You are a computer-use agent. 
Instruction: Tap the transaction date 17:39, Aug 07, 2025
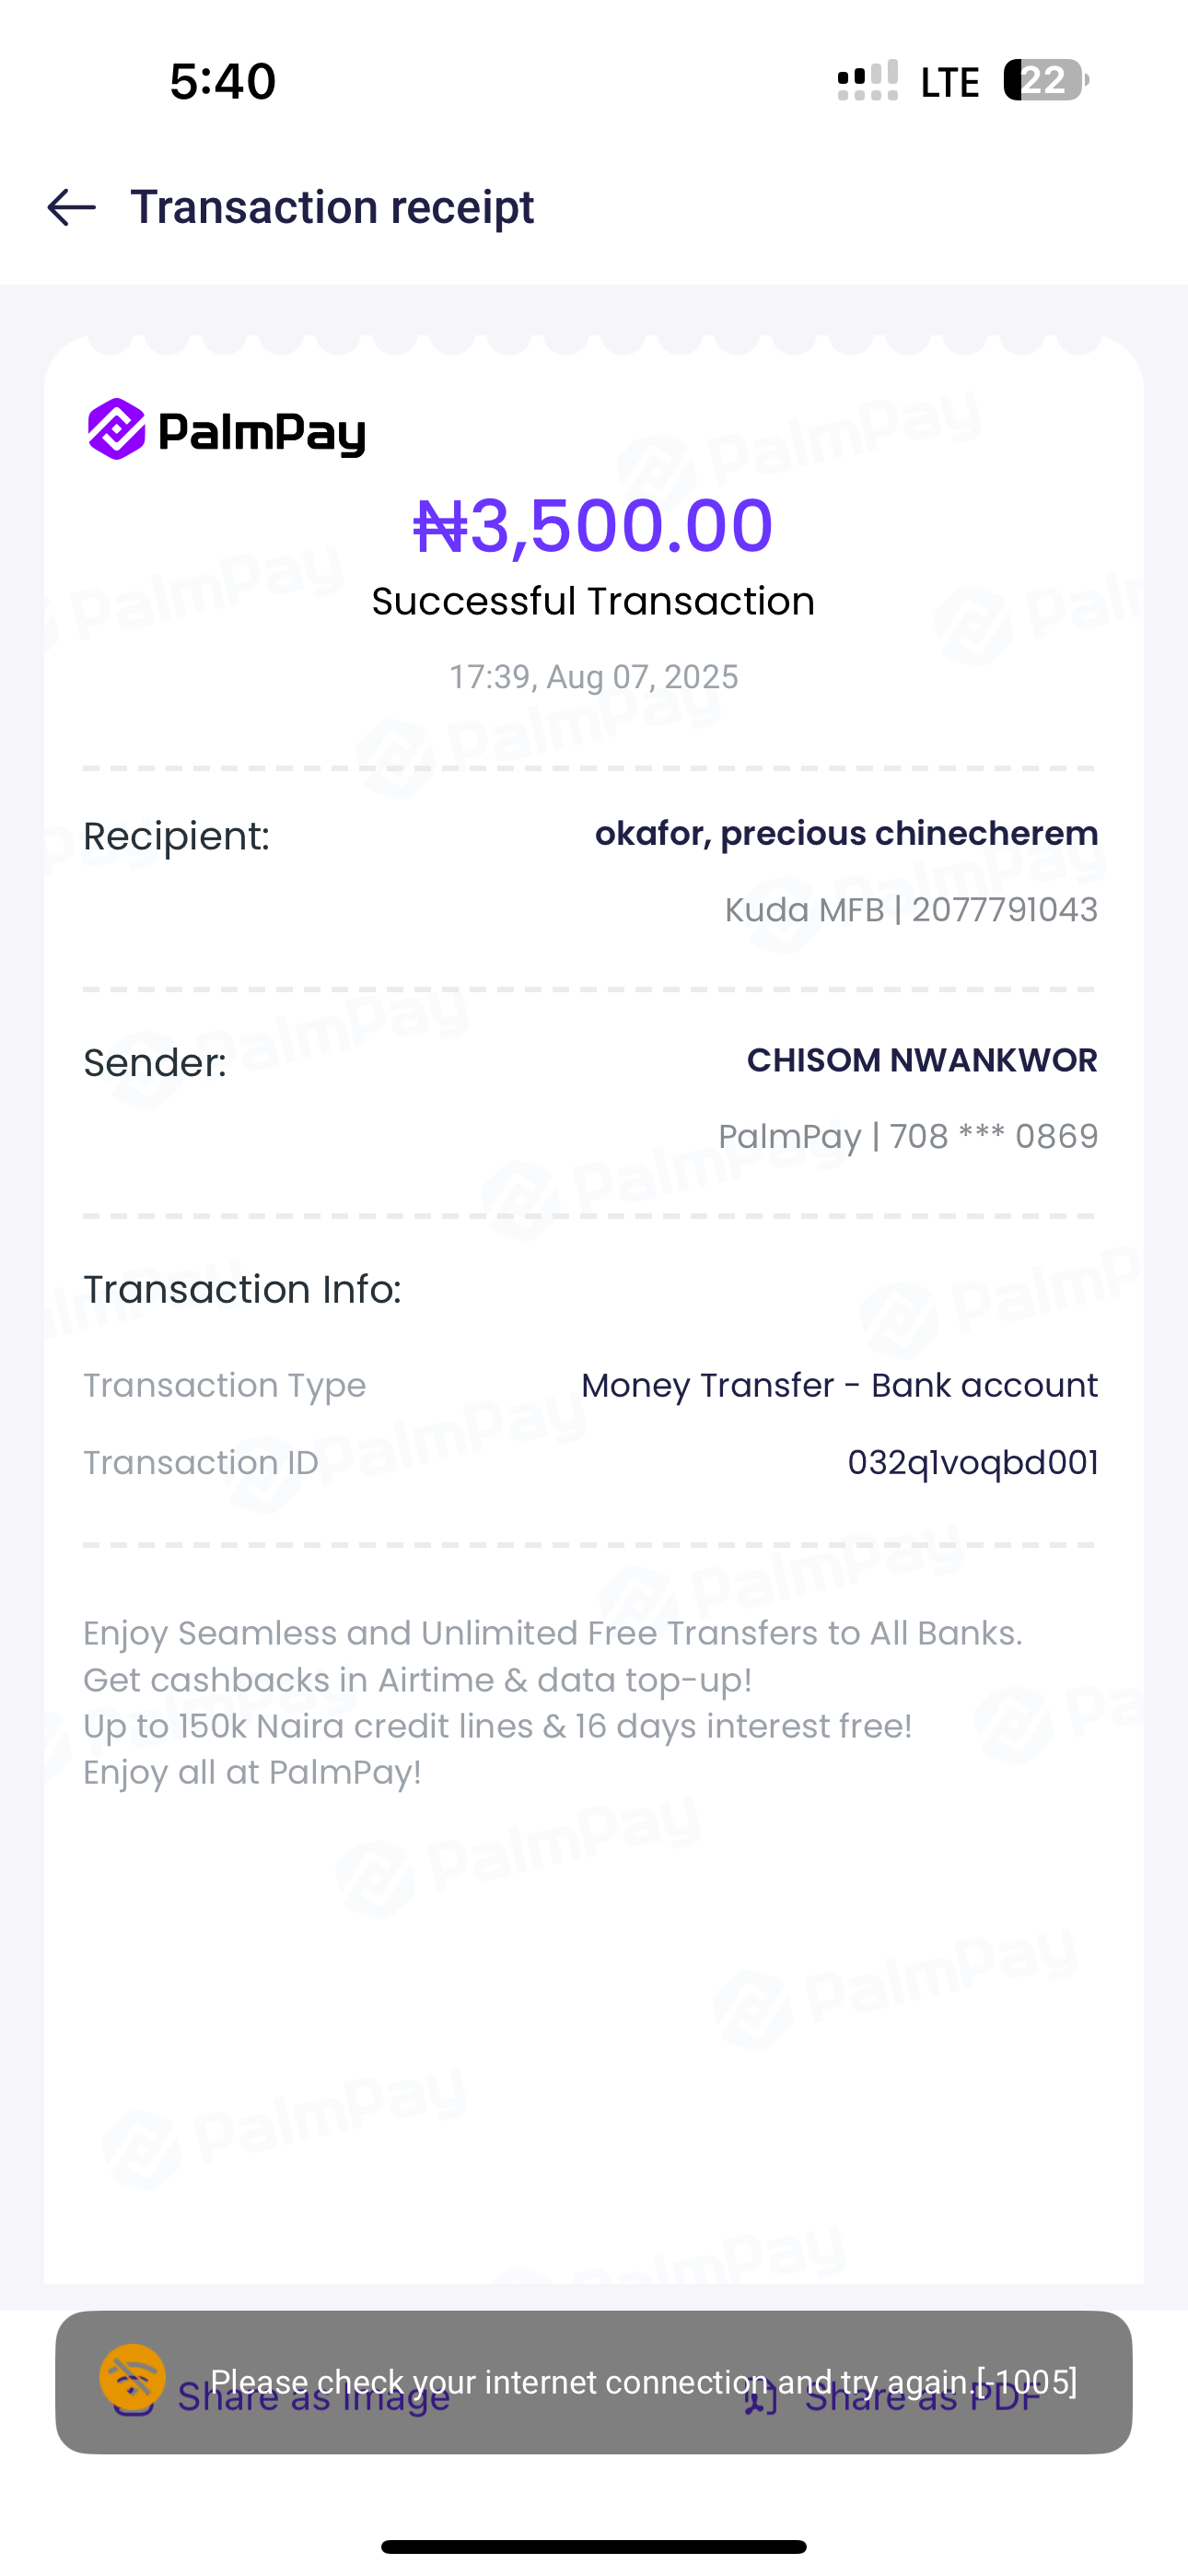pos(593,677)
